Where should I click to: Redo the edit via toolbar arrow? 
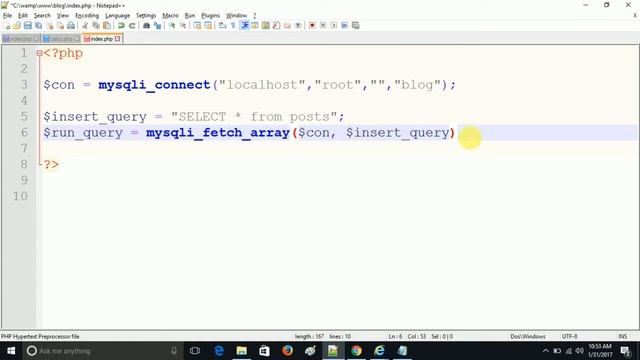(x=132, y=26)
